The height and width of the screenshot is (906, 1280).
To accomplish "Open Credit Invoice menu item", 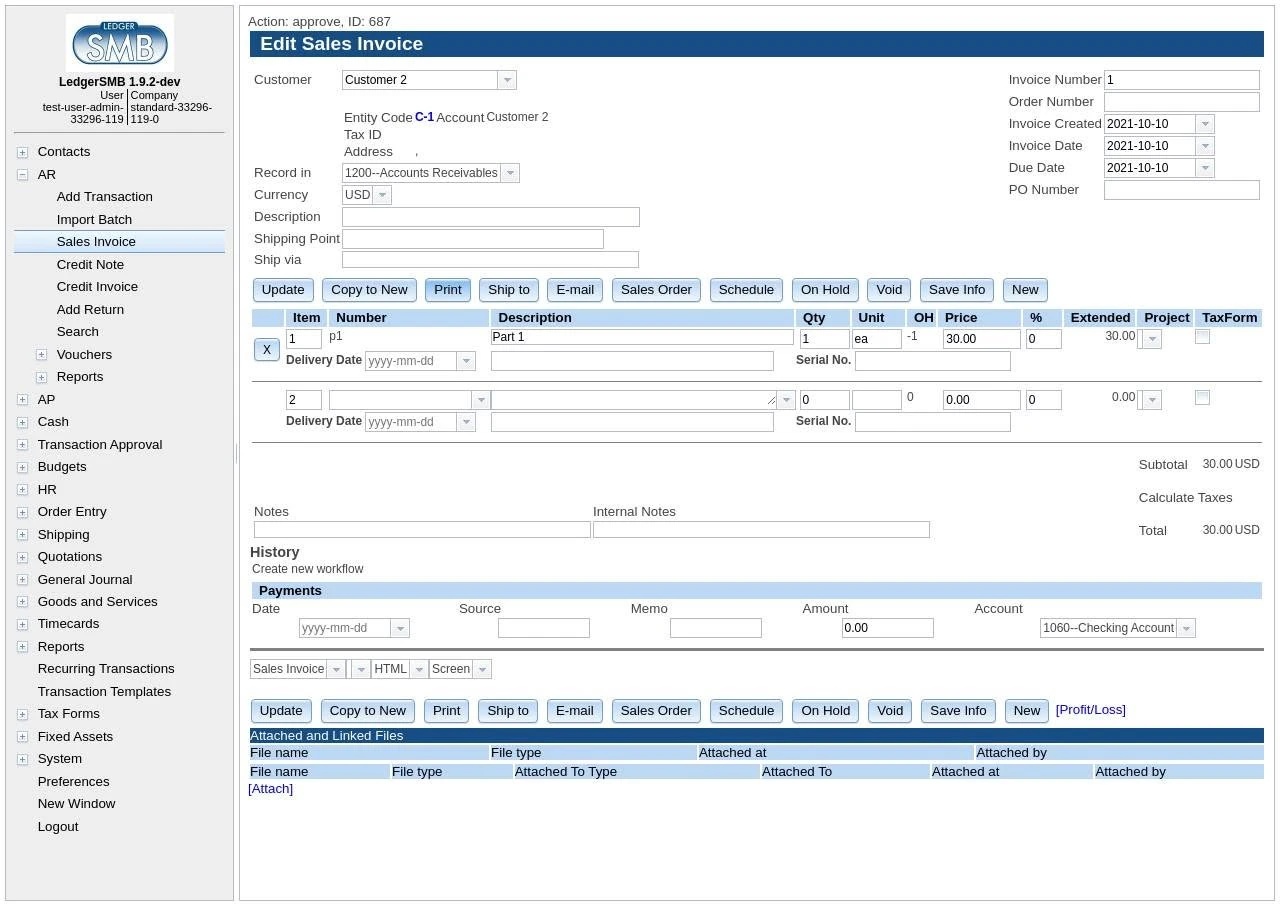I will click(97, 287).
